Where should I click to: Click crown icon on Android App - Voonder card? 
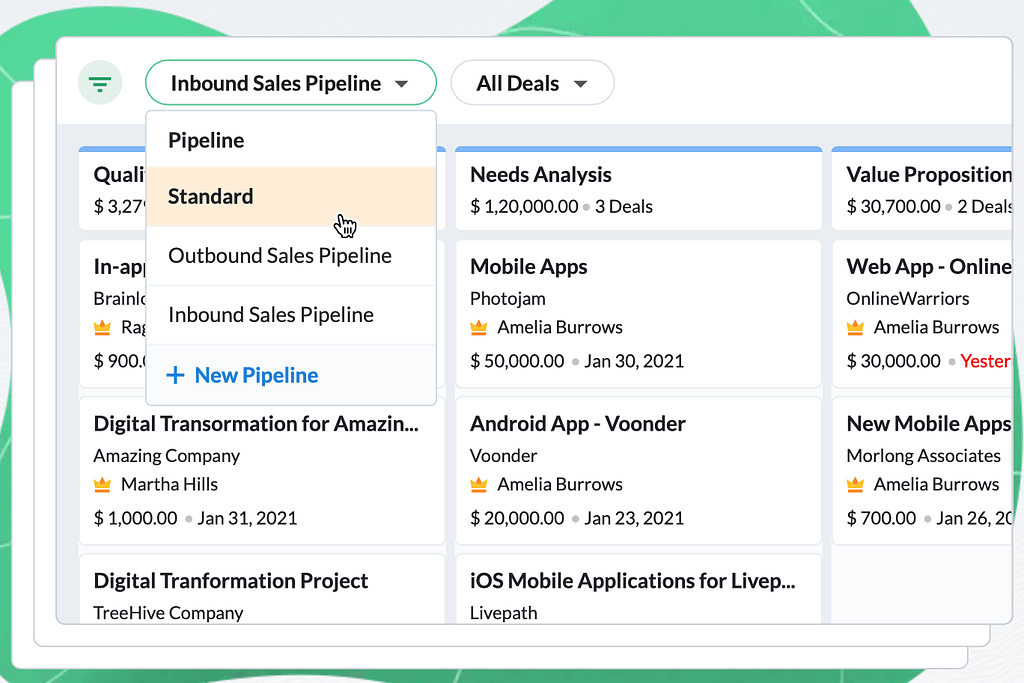479,484
